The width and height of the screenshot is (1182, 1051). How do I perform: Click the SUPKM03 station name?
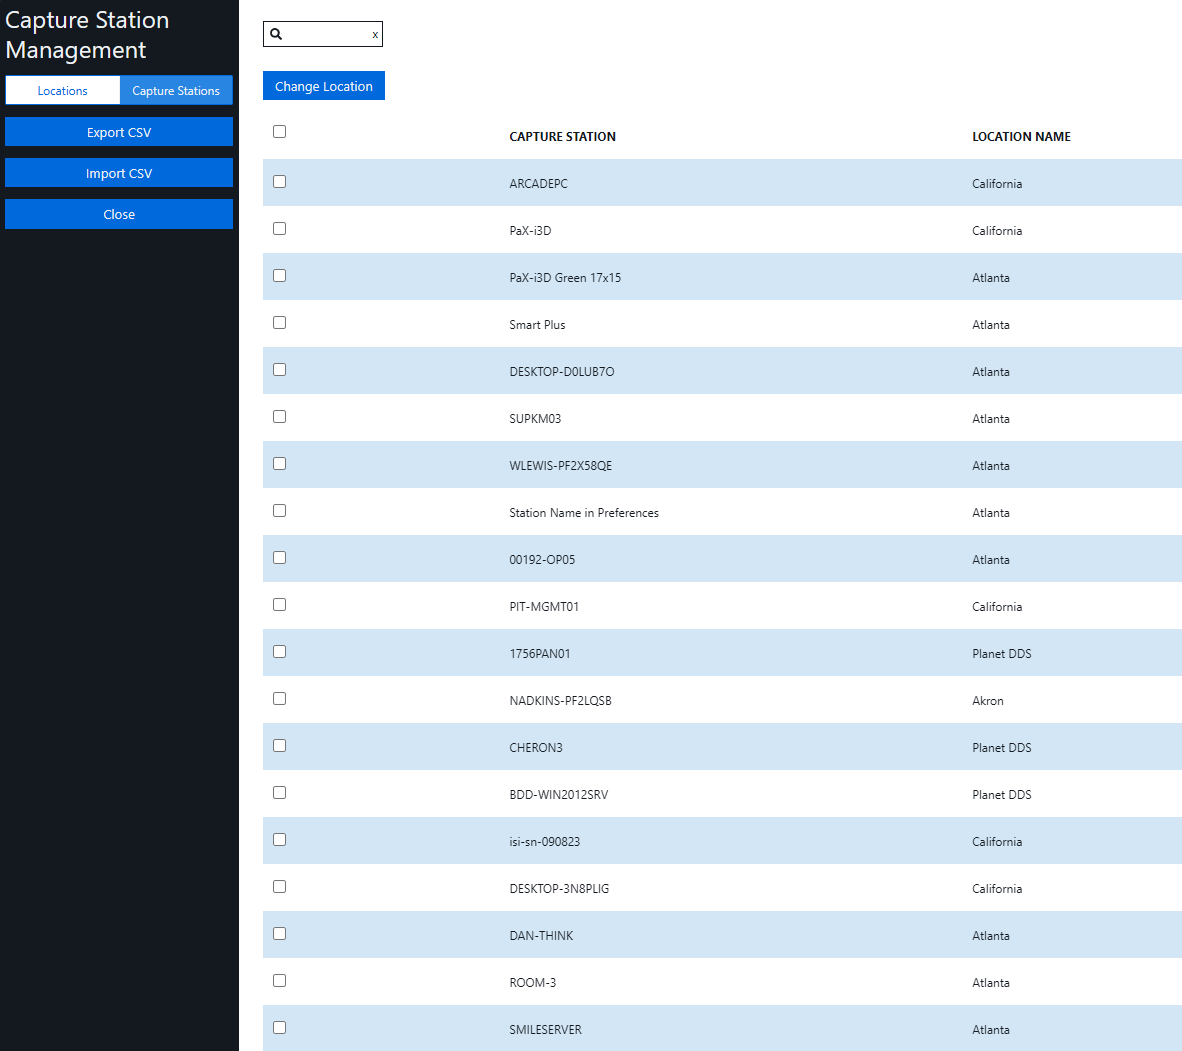pyautogui.click(x=535, y=418)
